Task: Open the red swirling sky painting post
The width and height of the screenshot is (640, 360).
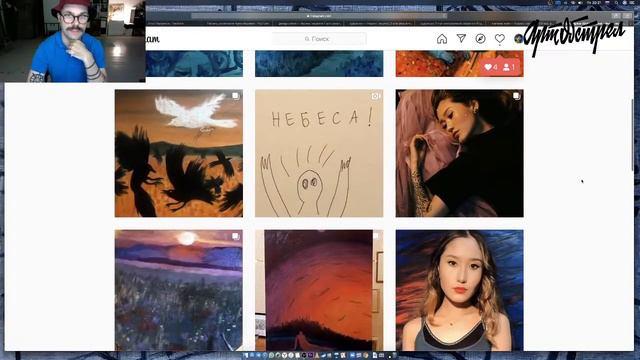Action: tap(319, 290)
